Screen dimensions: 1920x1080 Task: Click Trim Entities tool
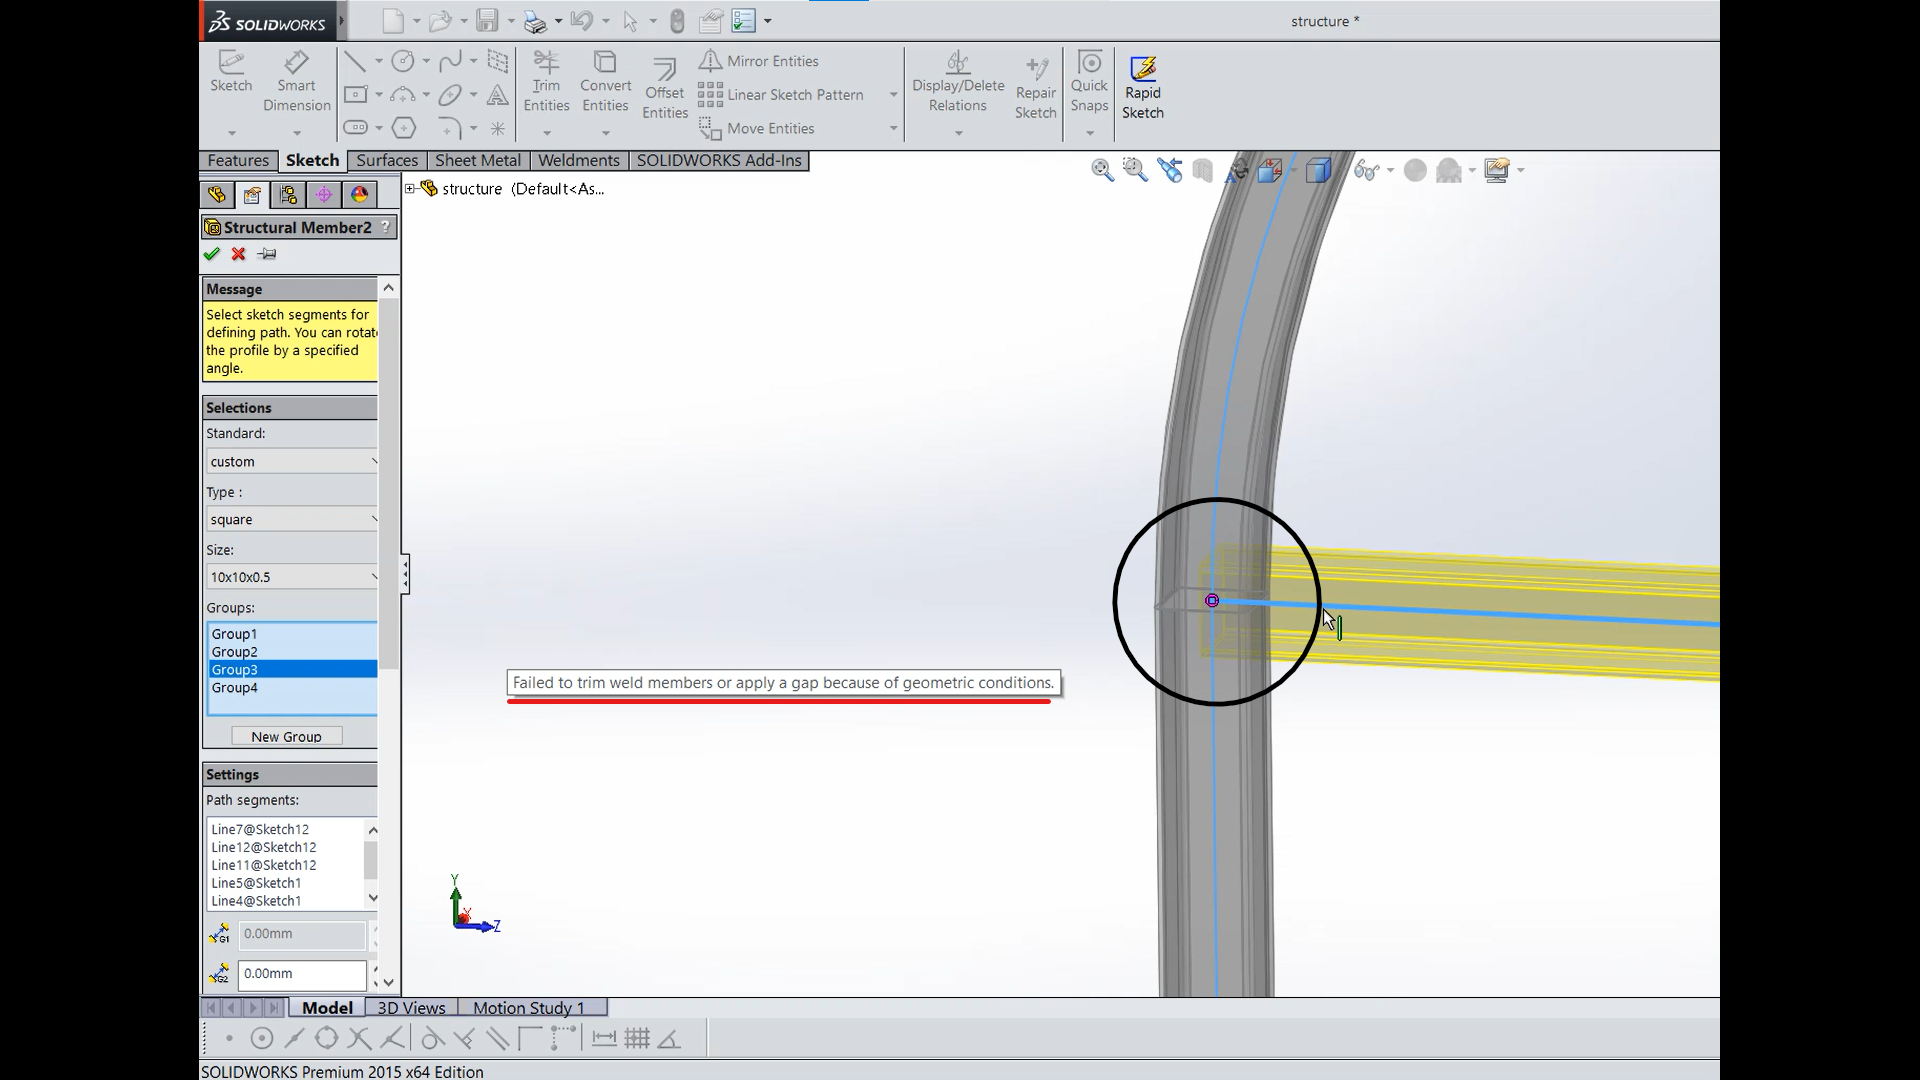(546, 80)
